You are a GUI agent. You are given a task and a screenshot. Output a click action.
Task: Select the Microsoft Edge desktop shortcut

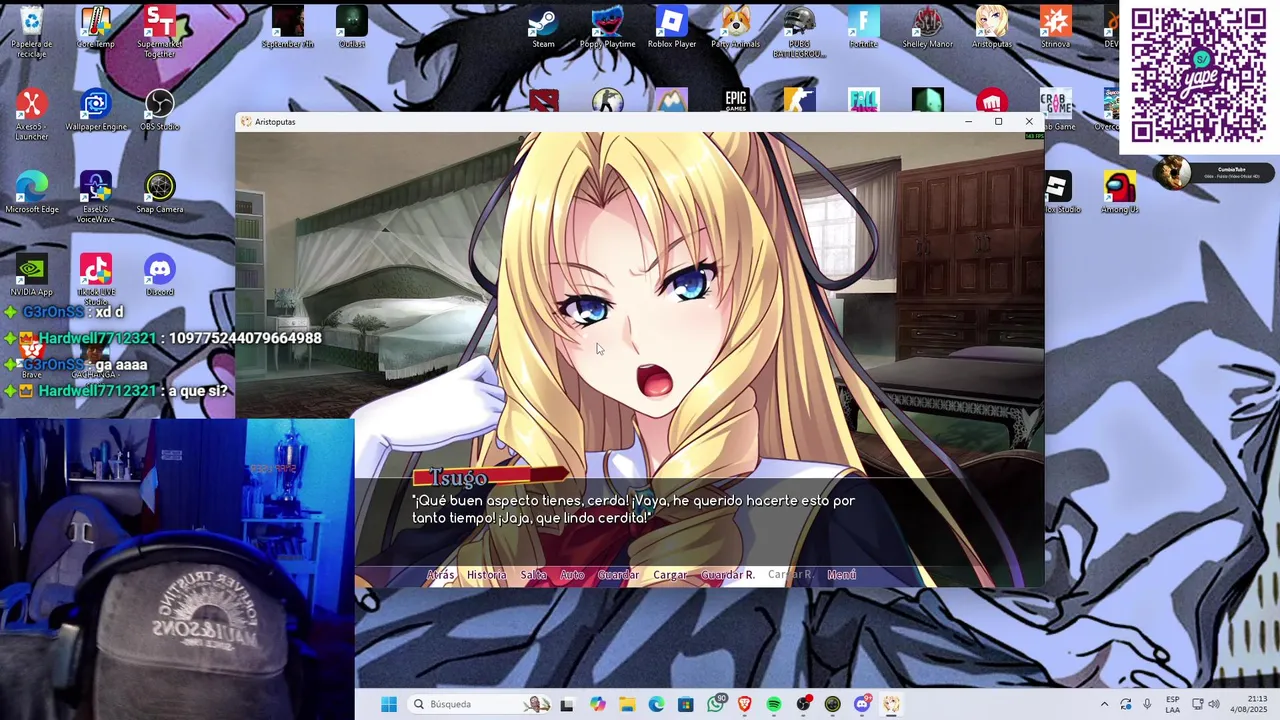(x=31, y=193)
